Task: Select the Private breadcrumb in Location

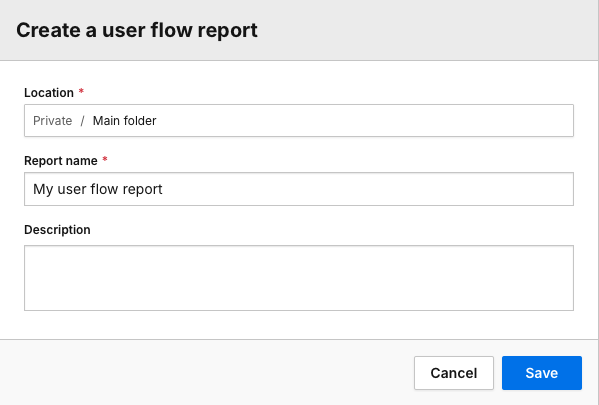Action: point(52,121)
